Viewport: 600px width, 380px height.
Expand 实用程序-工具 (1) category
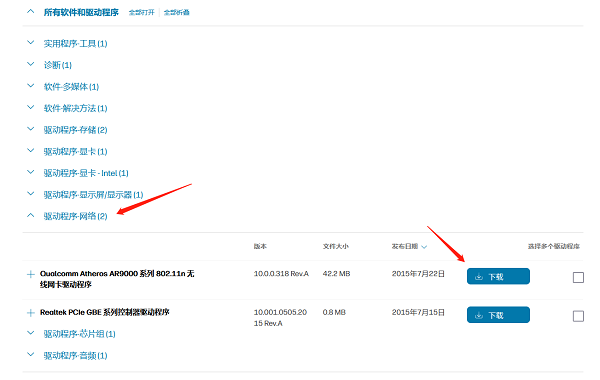click(x=75, y=44)
